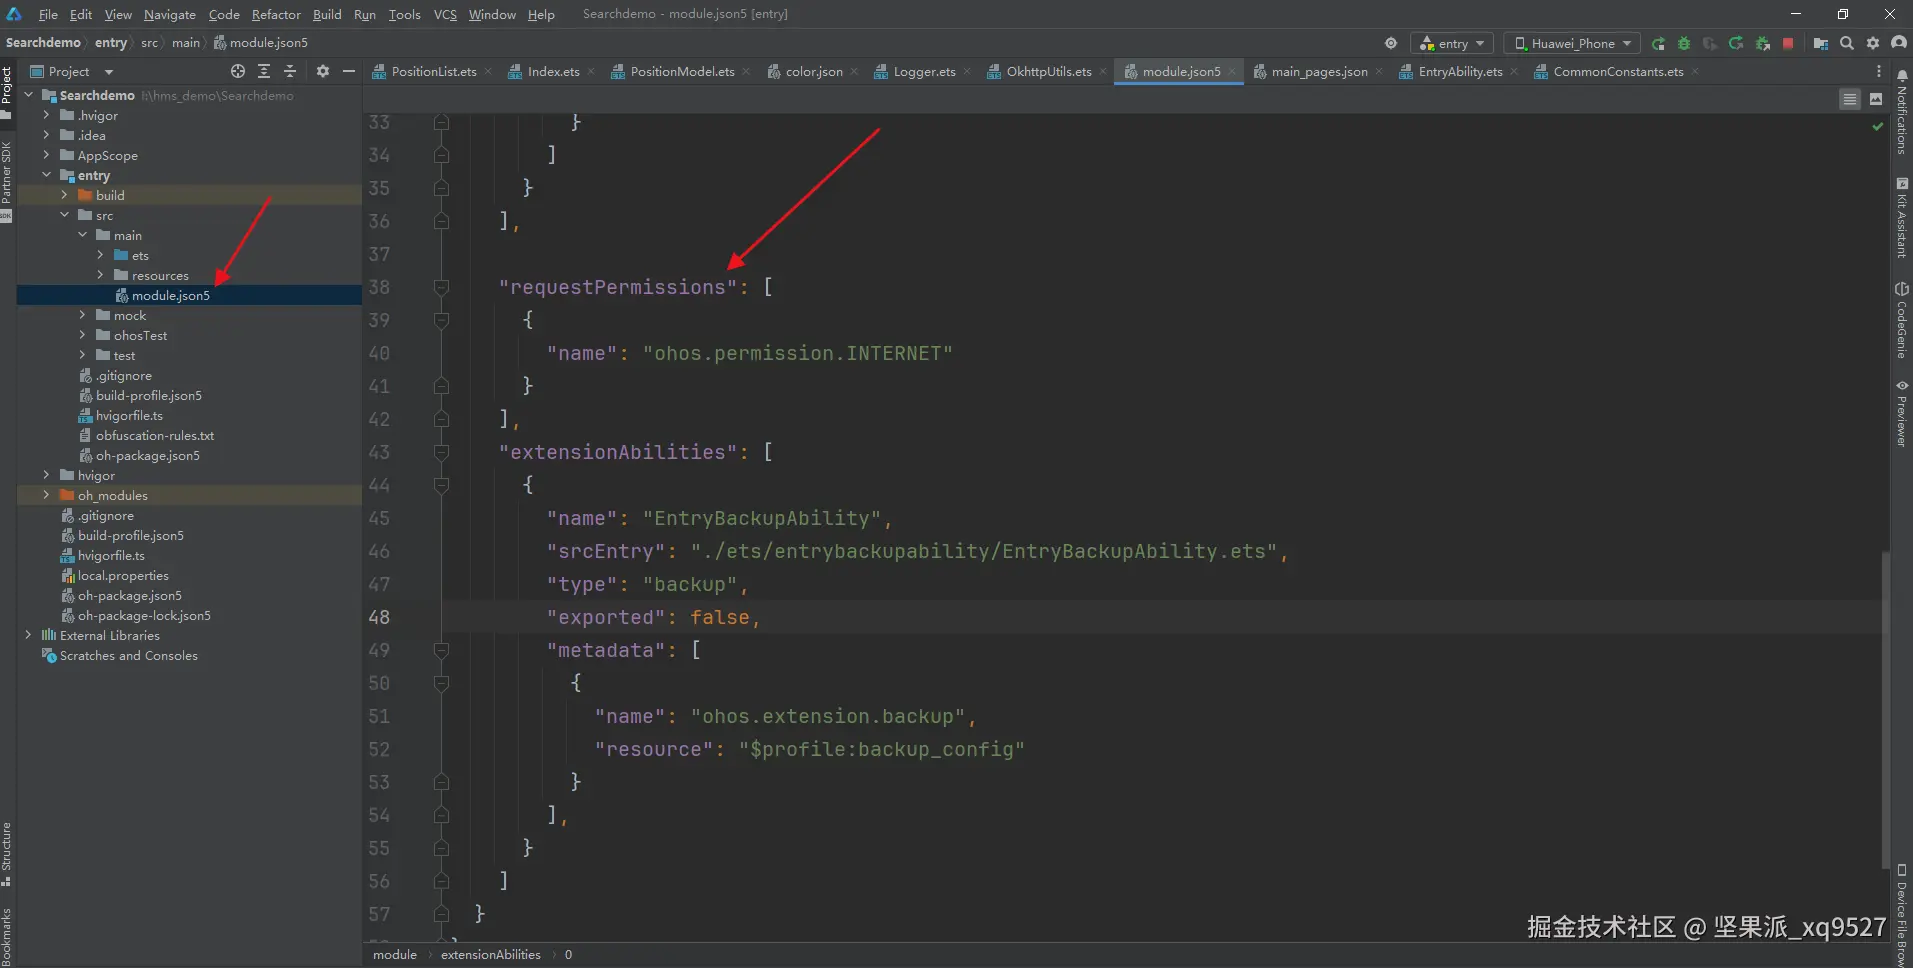Open the Build menu
Image resolution: width=1913 pixels, height=968 pixels.
pos(327,14)
